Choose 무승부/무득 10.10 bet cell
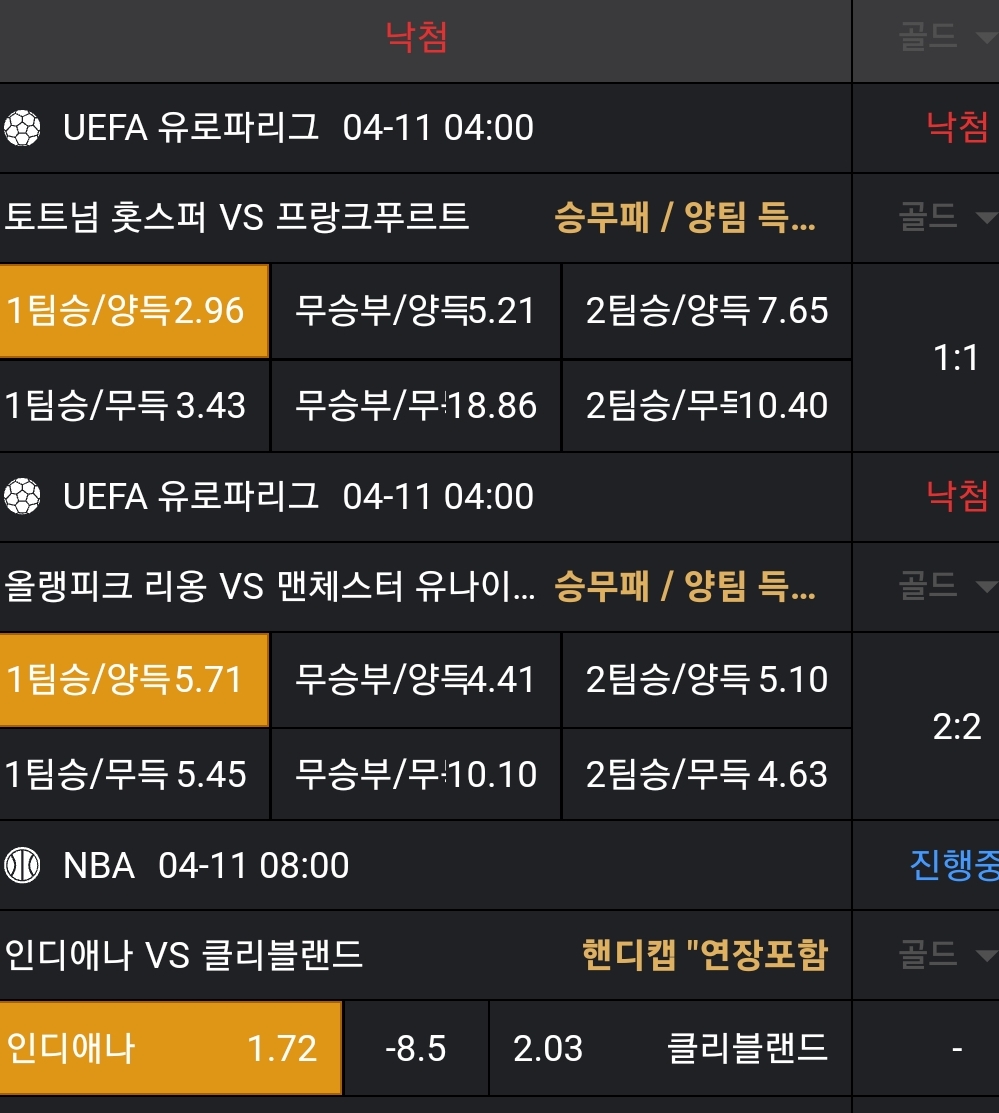This screenshot has width=999, height=1113. click(416, 775)
